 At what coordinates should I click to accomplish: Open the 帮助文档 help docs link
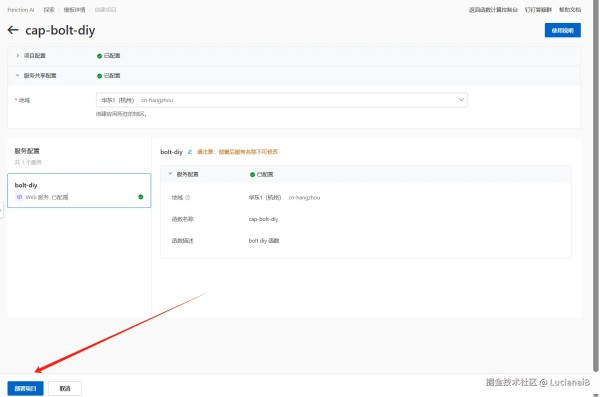pos(570,10)
